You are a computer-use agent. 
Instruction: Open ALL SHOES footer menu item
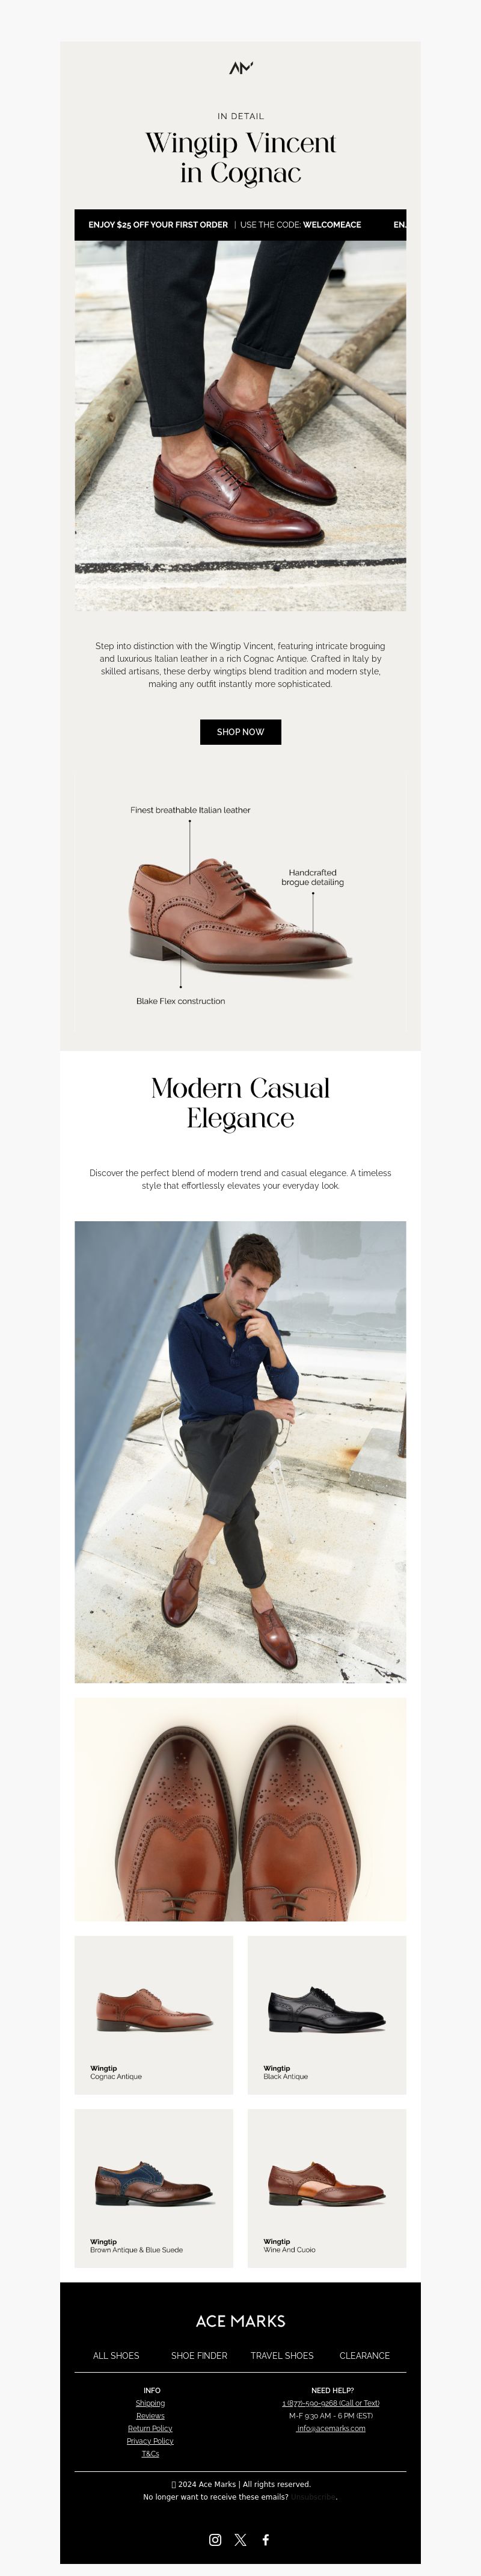pos(116,2355)
